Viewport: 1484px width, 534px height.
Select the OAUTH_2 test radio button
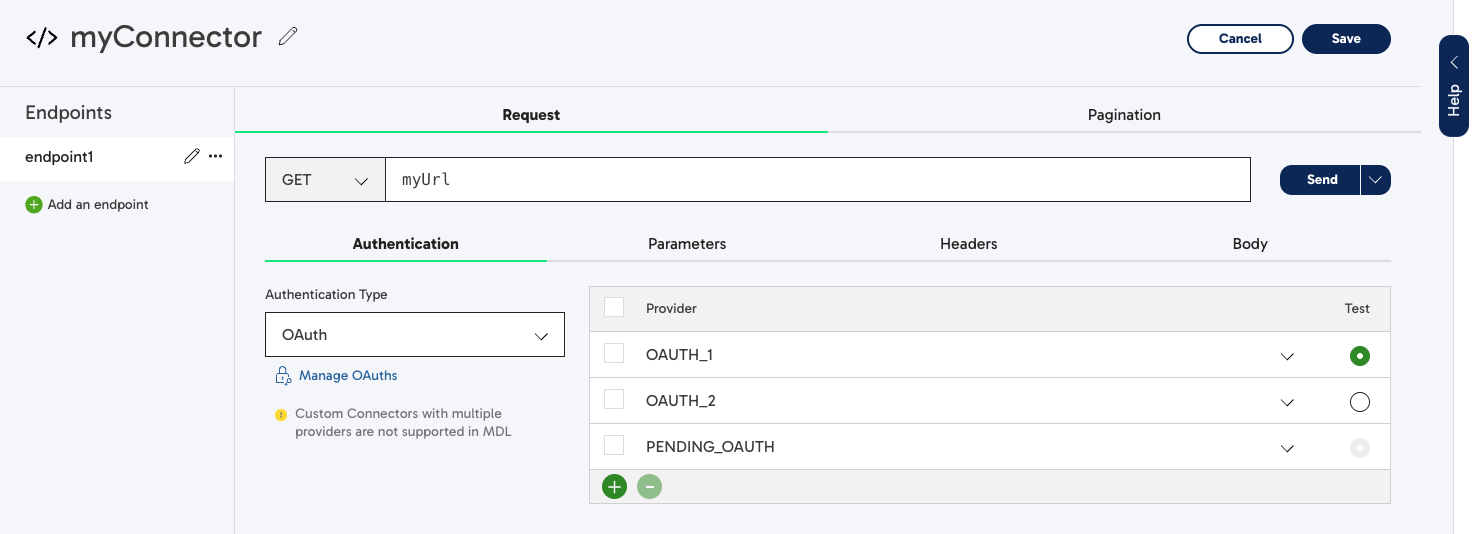(1359, 402)
